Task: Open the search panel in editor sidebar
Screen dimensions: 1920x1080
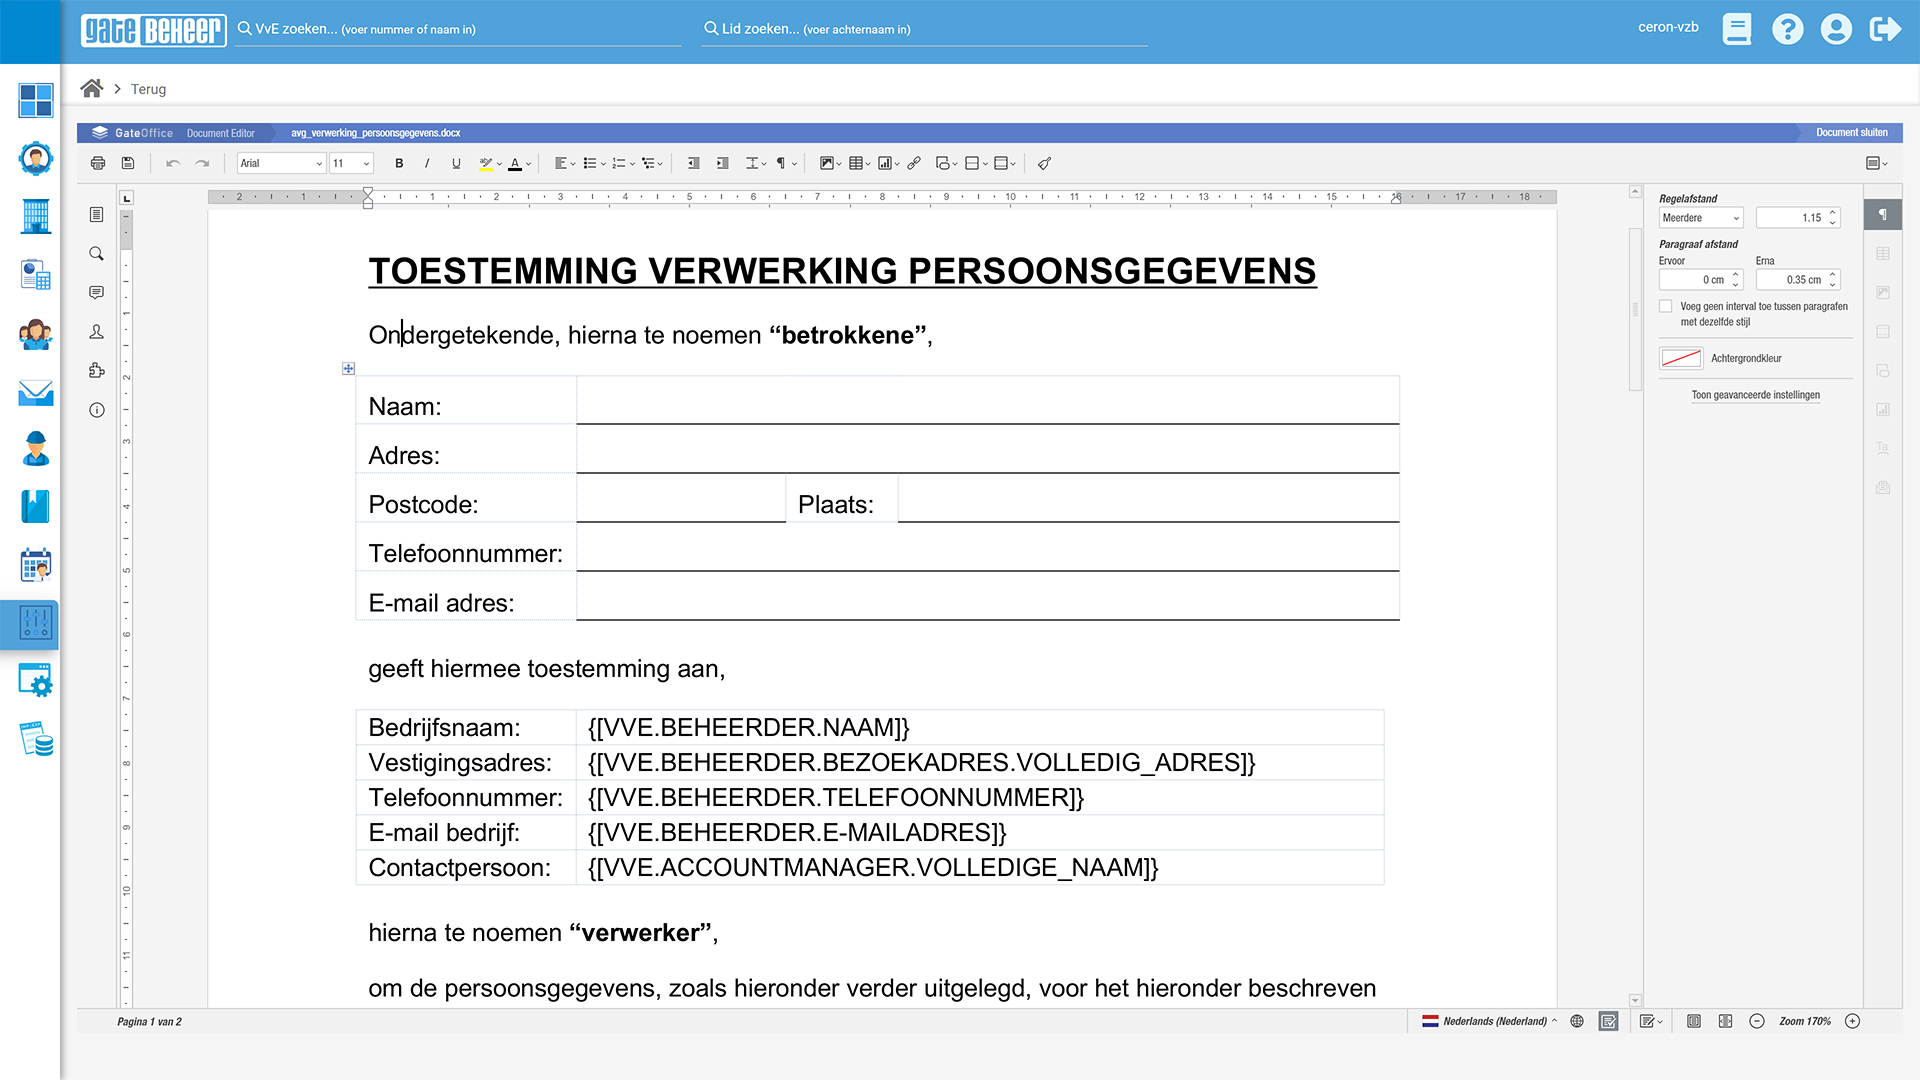Action: (96, 254)
